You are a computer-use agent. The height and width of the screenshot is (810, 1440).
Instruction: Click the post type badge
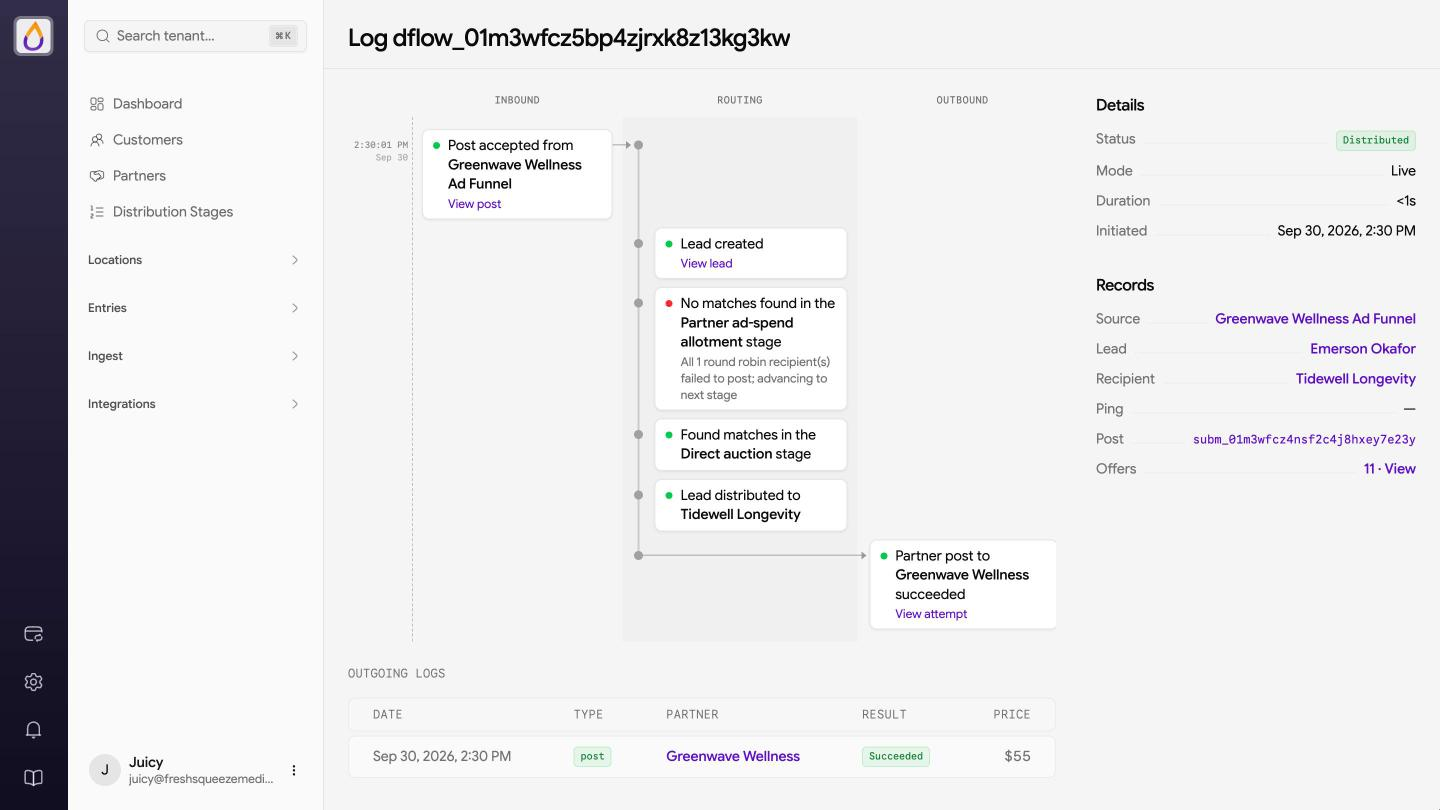[x=592, y=757]
